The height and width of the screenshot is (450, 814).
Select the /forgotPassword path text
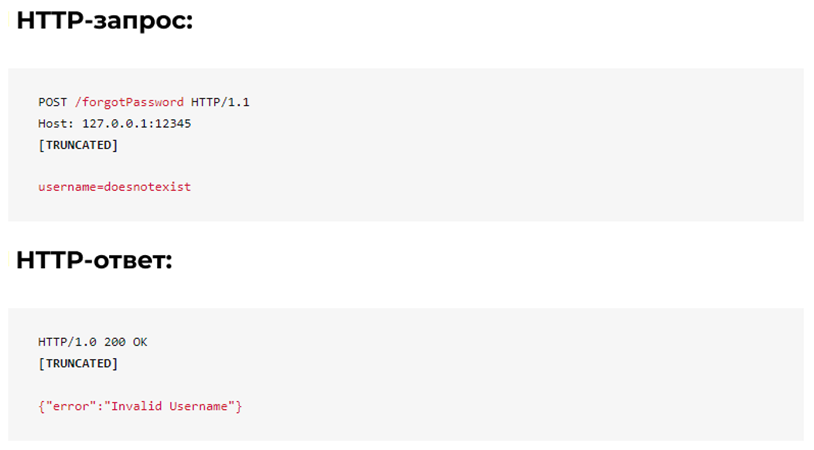(x=129, y=102)
